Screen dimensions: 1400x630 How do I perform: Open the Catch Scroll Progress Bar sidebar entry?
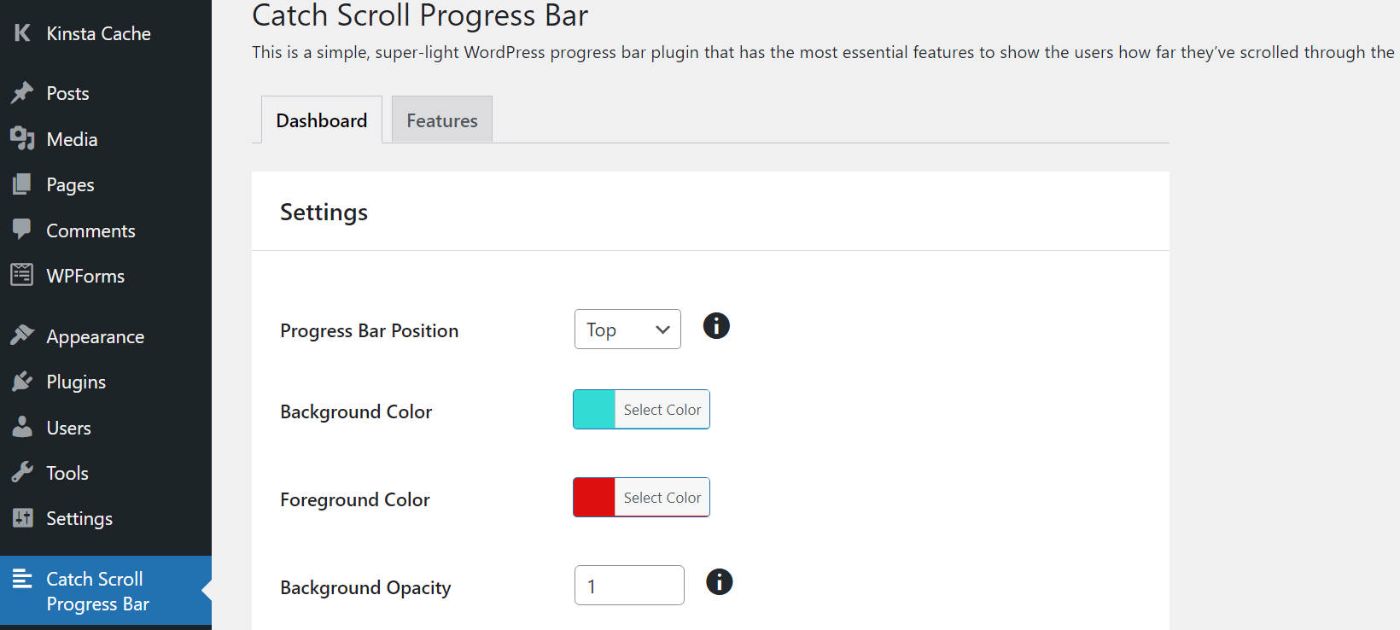[95, 591]
